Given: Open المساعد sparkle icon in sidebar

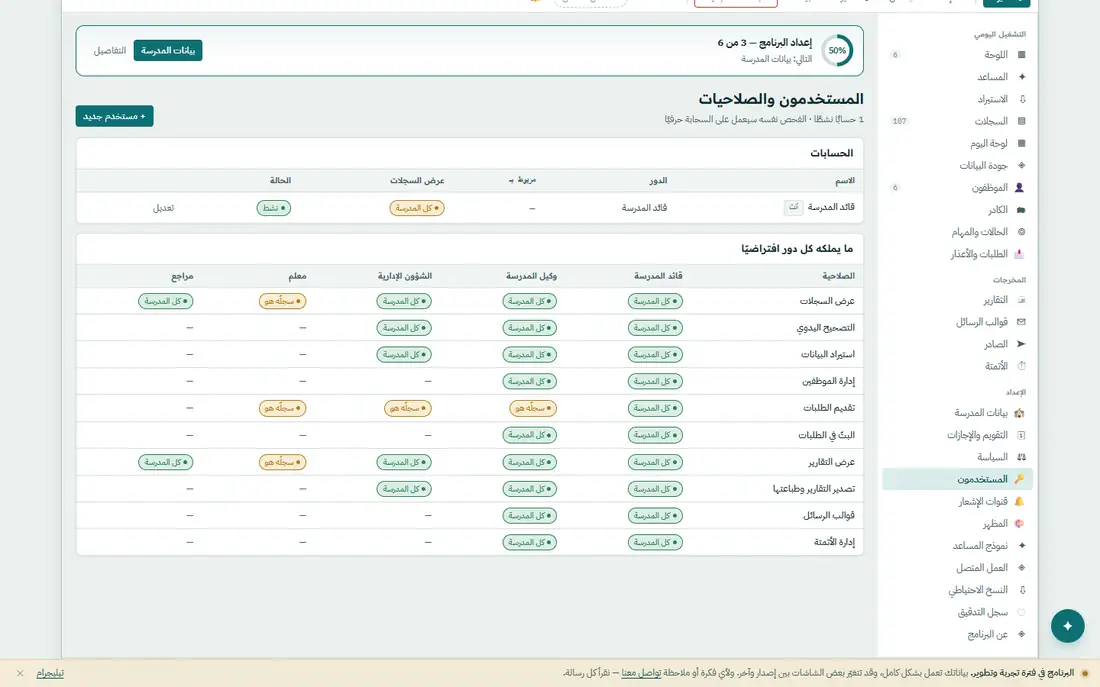Looking at the screenshot, I should point(1021,76).
